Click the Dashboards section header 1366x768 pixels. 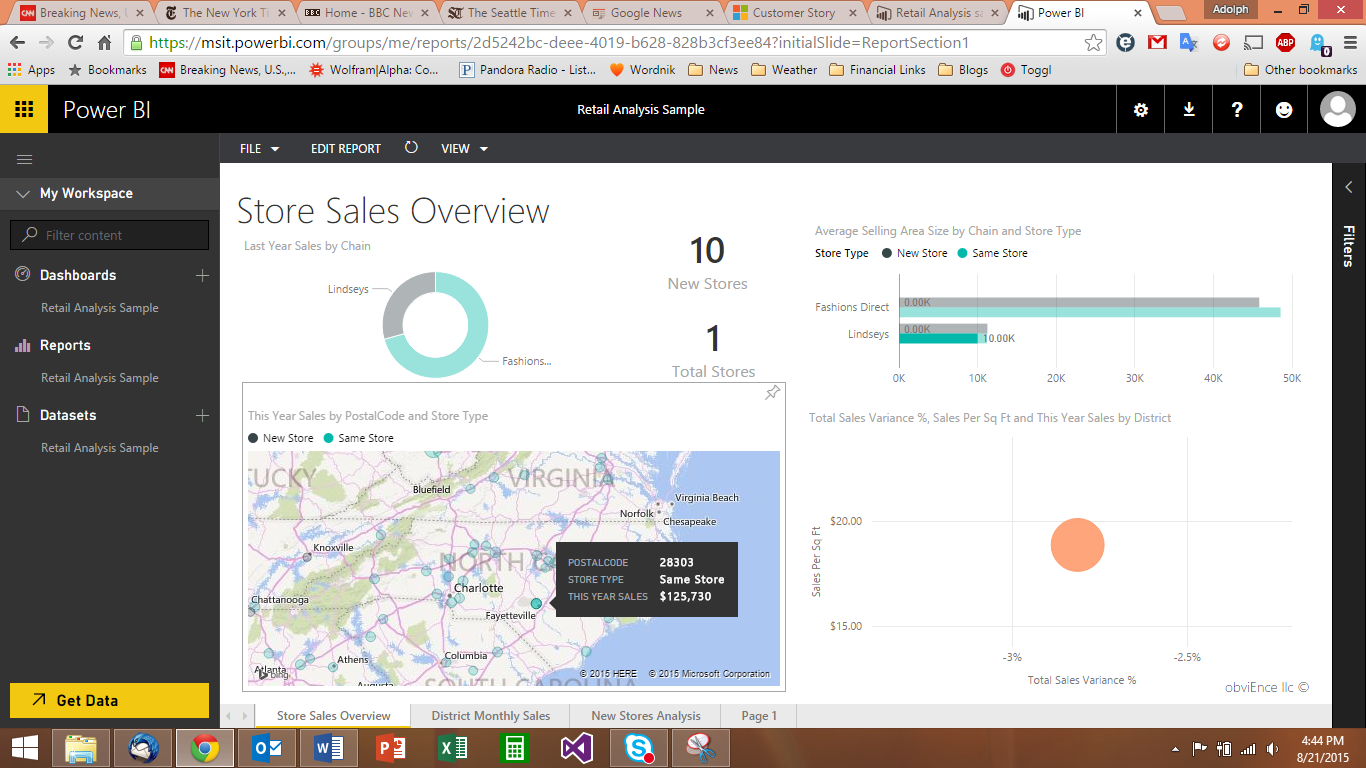78,275
